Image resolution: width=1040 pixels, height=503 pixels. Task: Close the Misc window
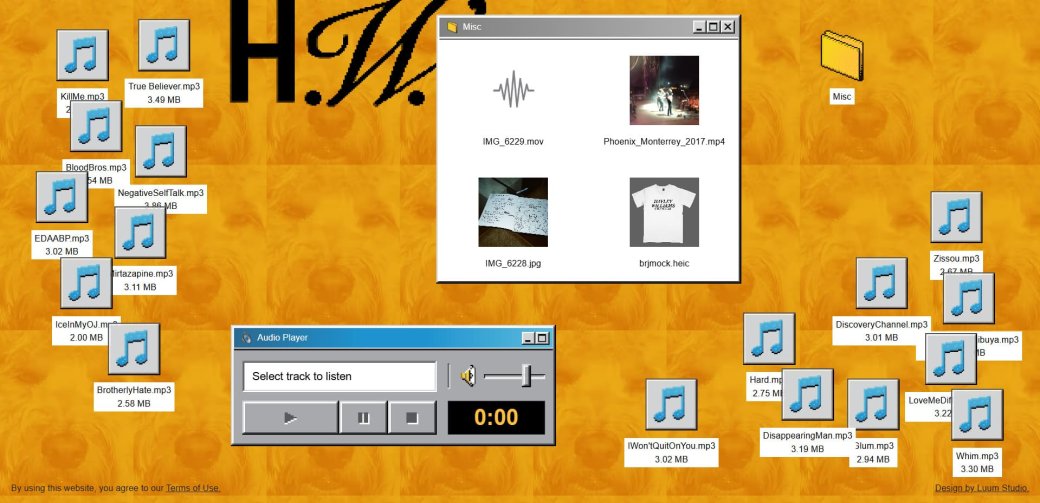click(x=728, y=27)
